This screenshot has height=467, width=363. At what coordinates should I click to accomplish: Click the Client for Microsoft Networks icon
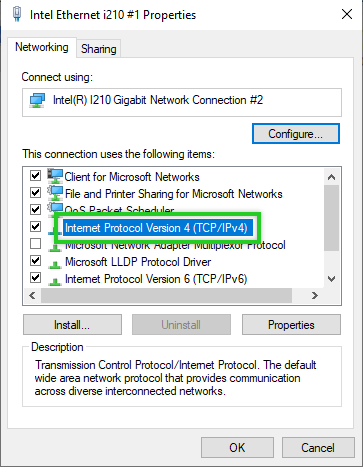click(x=55, y=176)
